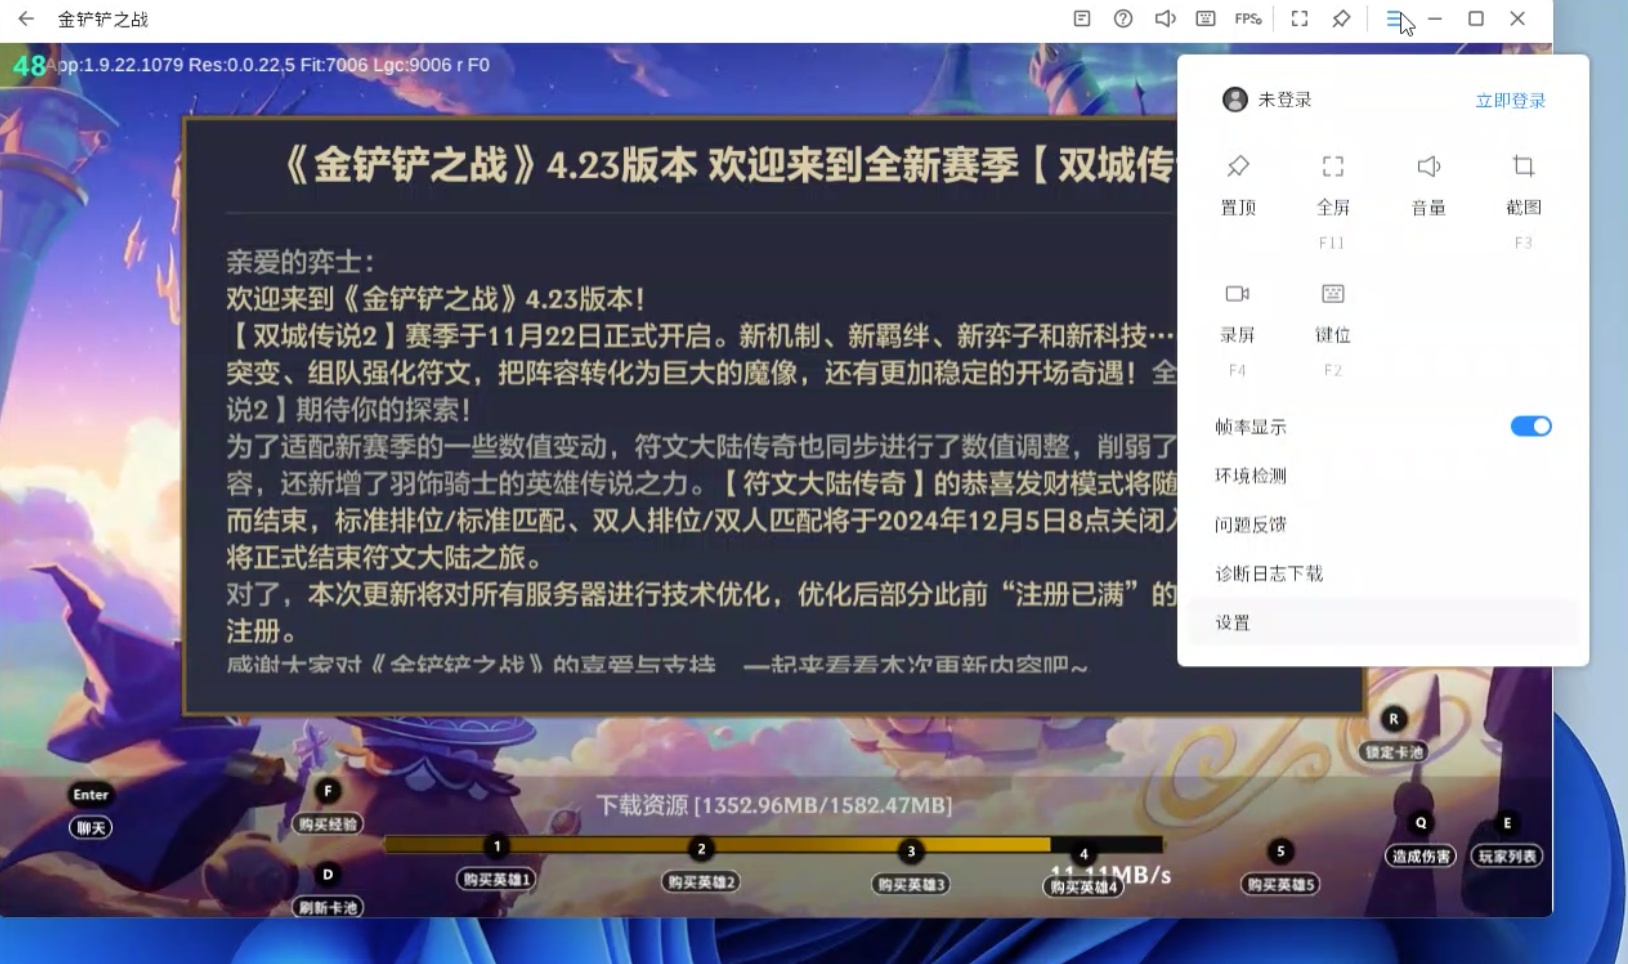Click the 聊天 Enter key overlay
The height and width of the screenshot is (964, 1628).
(x=90, y=811)
